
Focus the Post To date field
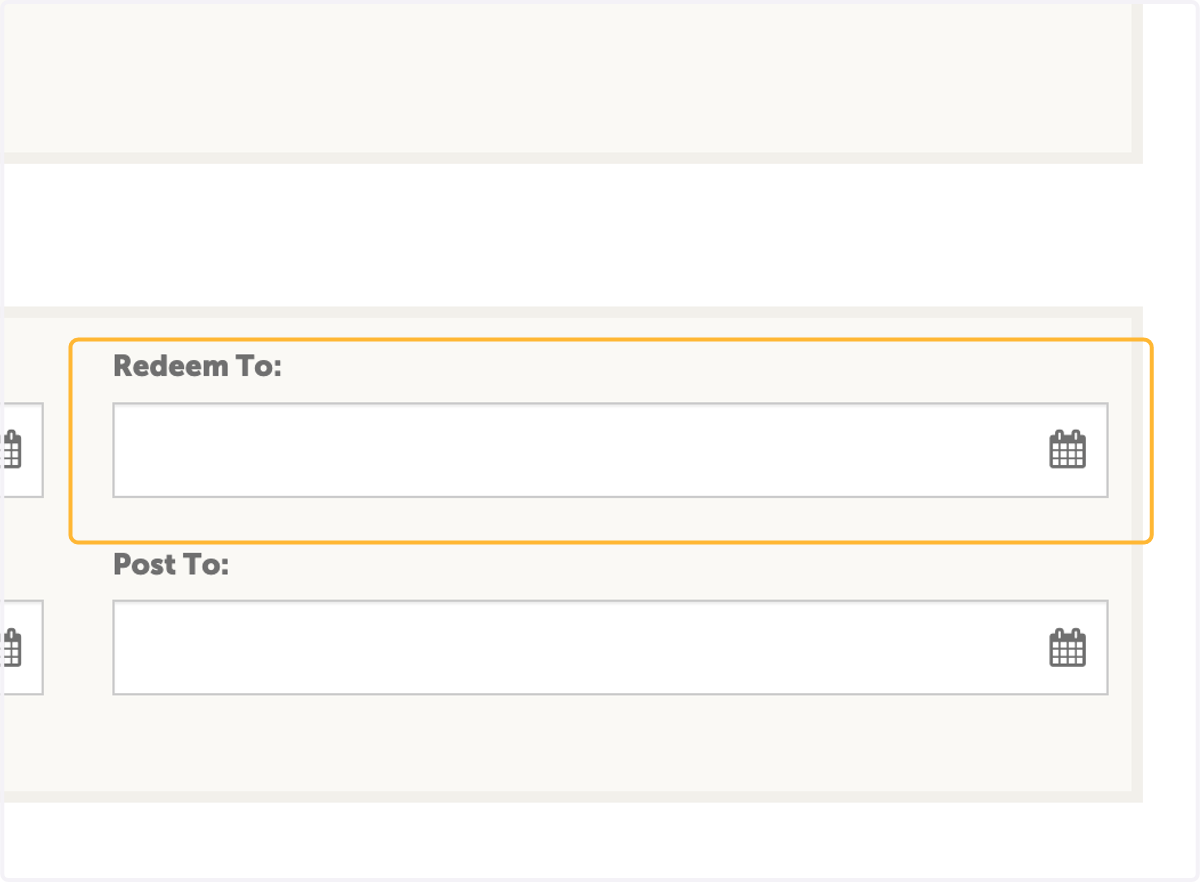610,647
